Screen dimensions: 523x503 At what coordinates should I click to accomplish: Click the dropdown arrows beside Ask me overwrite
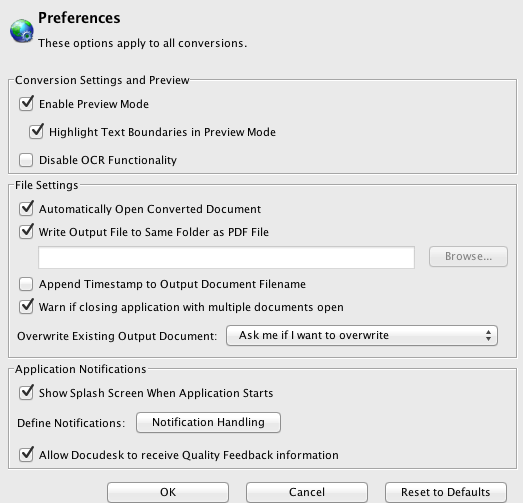[x=488, y=335]
